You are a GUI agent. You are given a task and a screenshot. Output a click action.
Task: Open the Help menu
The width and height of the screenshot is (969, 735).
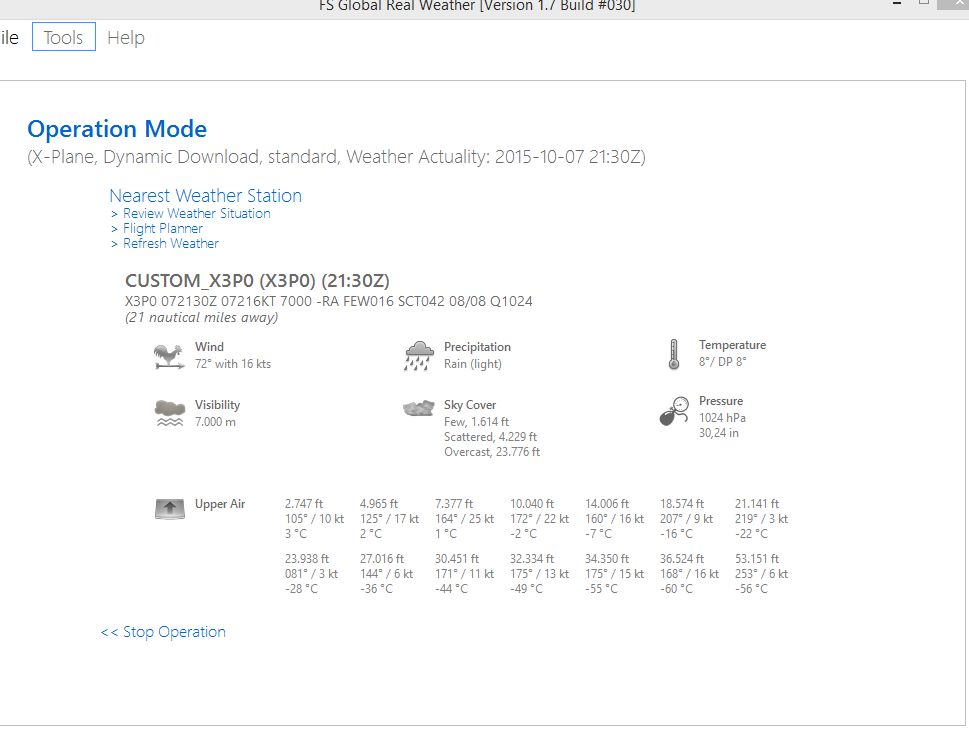[126, 38]
